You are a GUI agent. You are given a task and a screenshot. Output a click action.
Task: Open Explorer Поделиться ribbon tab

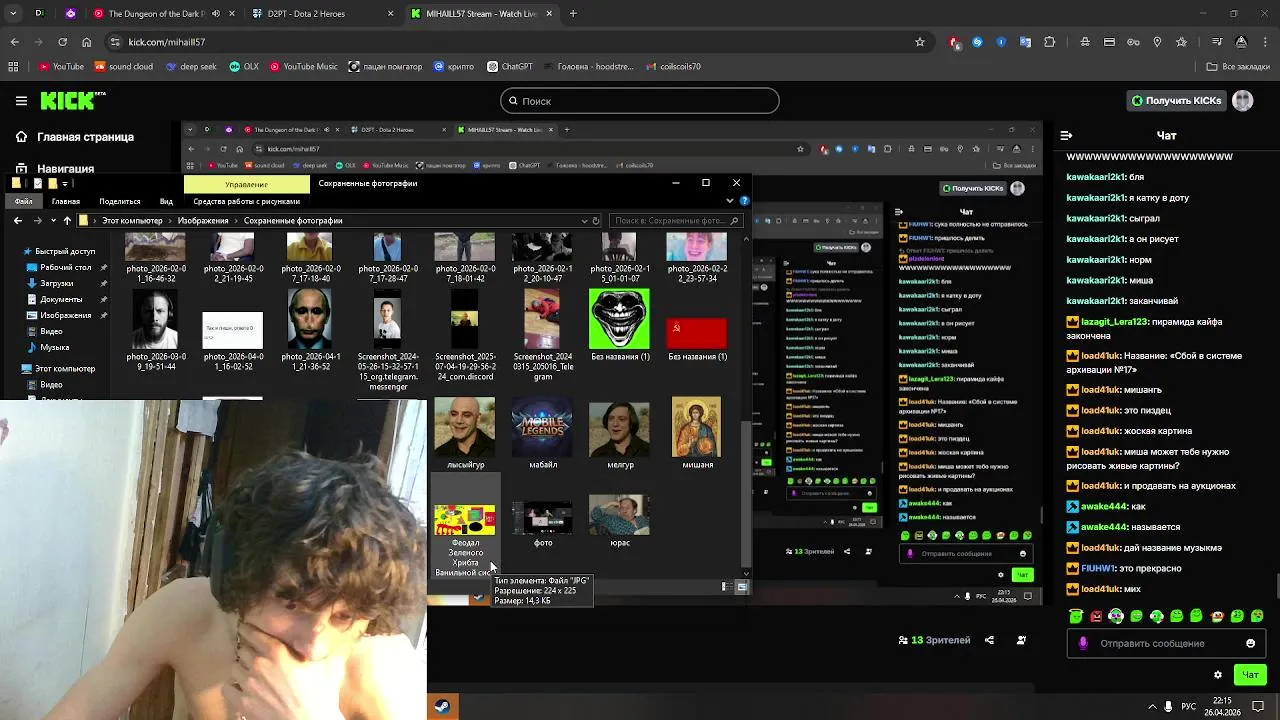pyautogui.click(x=120, y=201)
